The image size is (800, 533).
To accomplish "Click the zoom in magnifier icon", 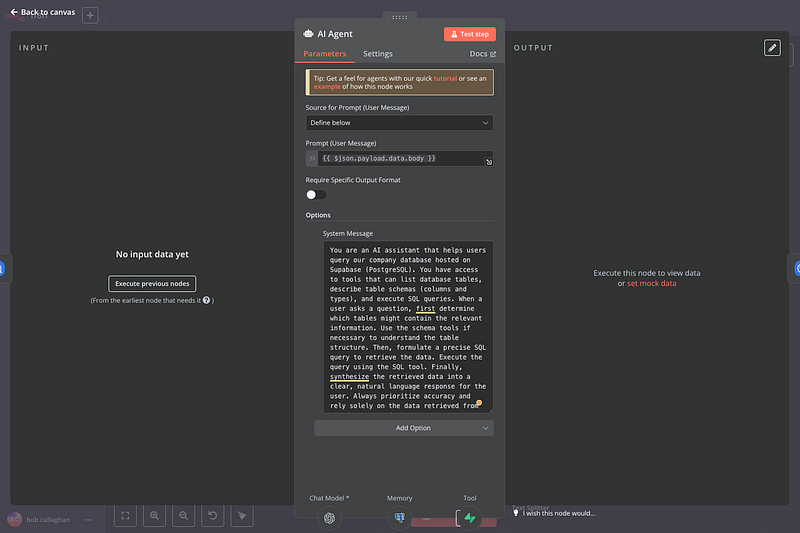I will pos(155,516).
